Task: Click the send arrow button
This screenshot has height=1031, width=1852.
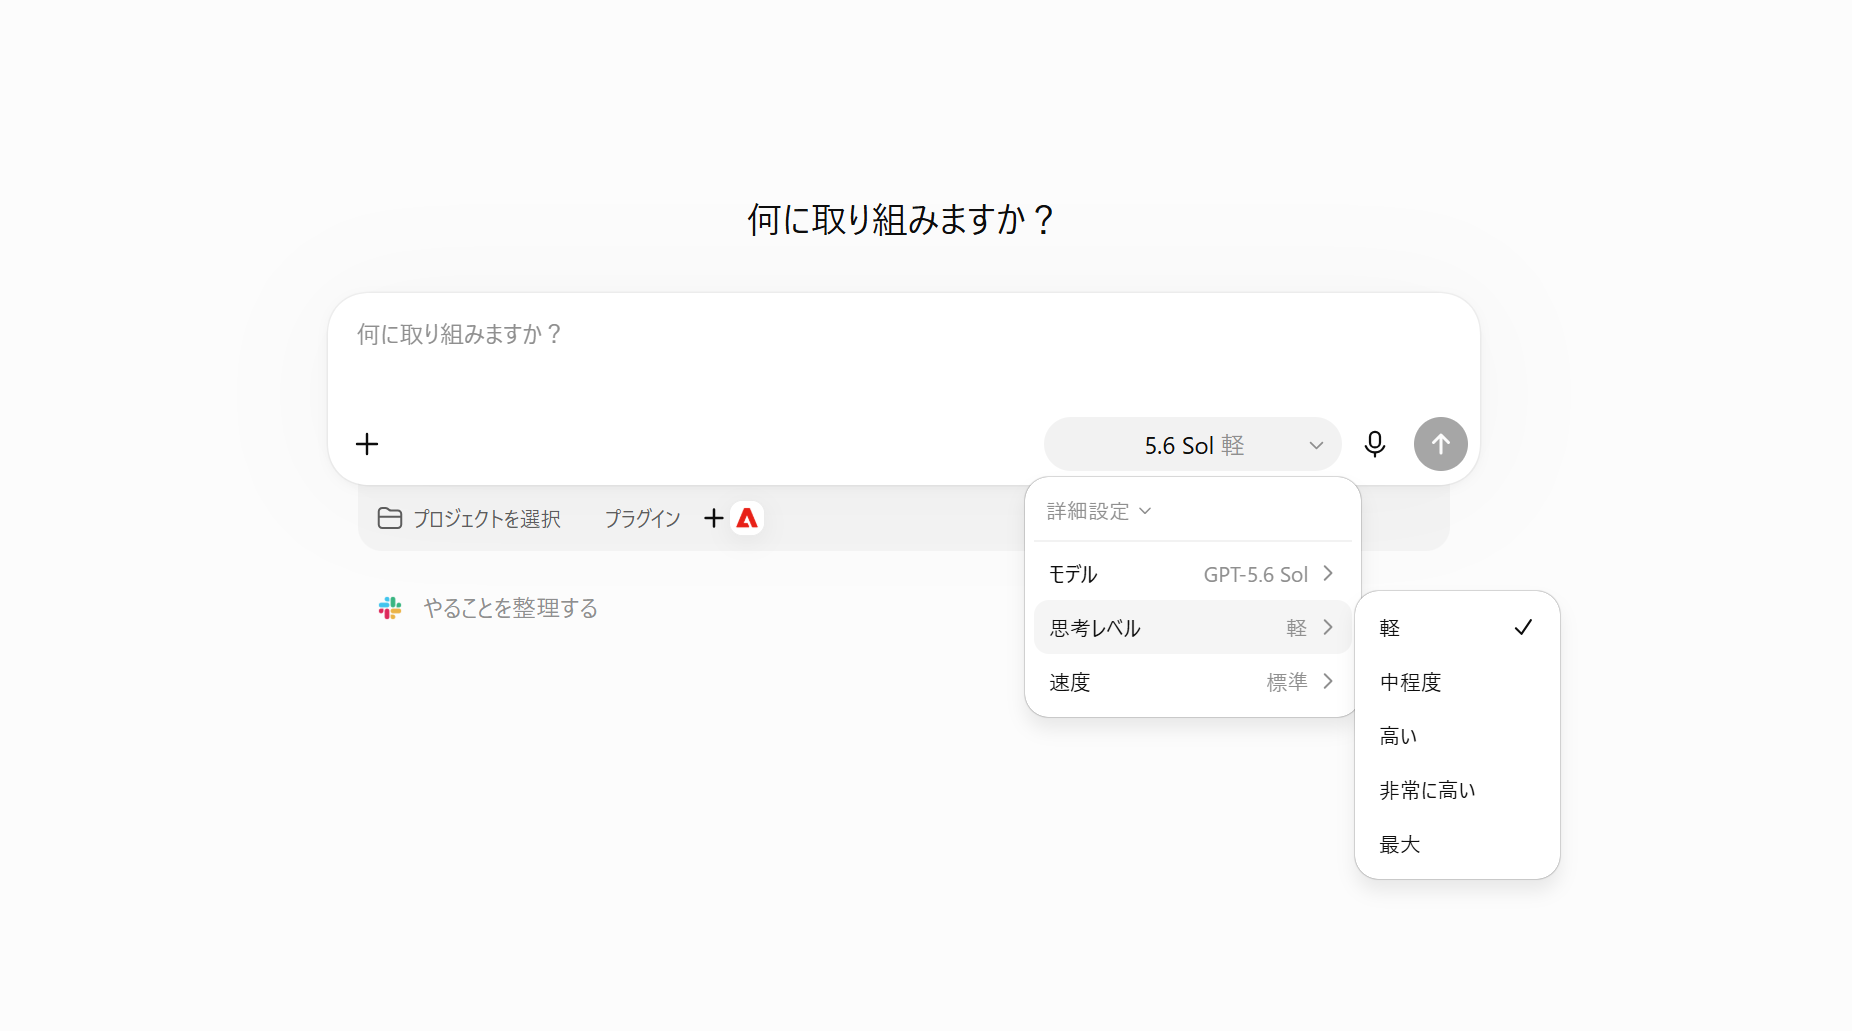Action: coord(1440,444)
